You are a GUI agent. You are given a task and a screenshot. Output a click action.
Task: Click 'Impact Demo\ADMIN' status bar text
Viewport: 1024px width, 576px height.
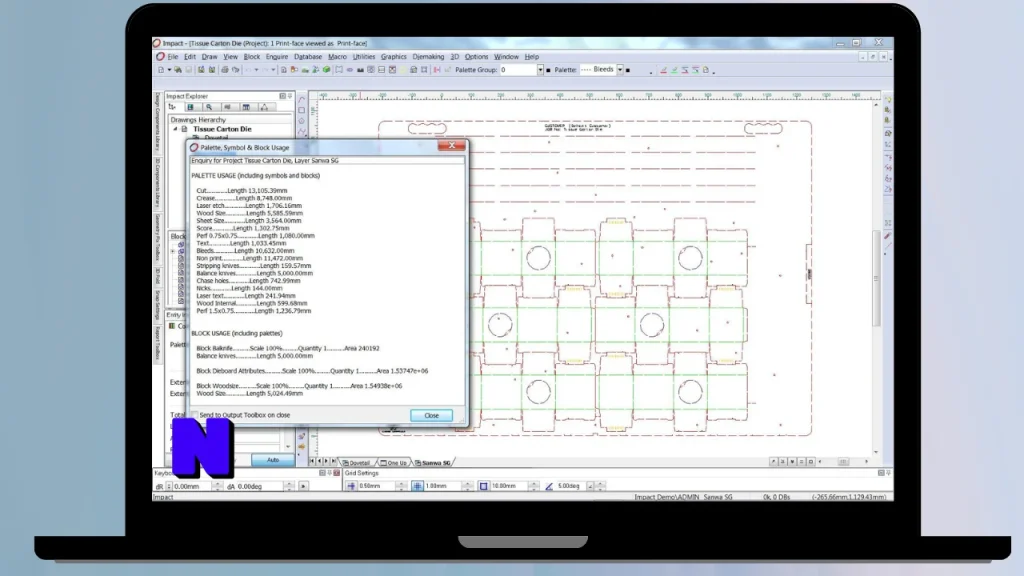tap(666, 497)
